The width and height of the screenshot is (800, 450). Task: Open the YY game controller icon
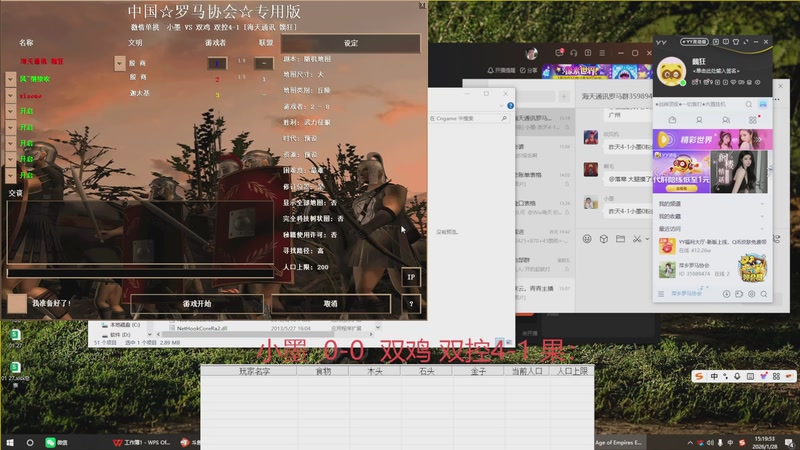pos(763,105)
